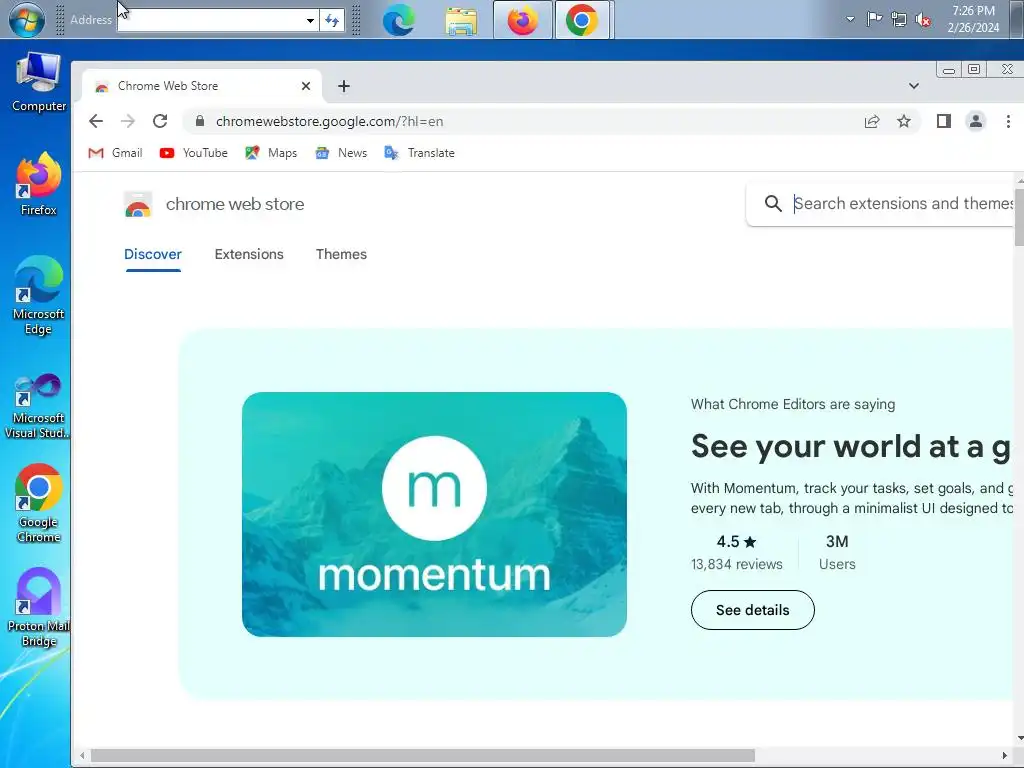Select the Firefox desktop shortcut
1024x768 pixels.
[39, 184]
